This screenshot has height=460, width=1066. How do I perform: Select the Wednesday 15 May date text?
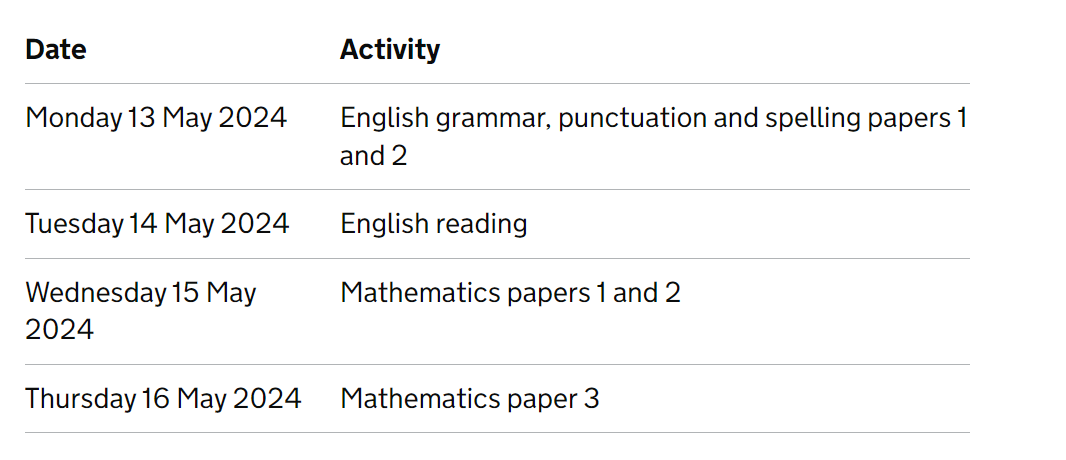pyautogui.click(x=141, y=293)
